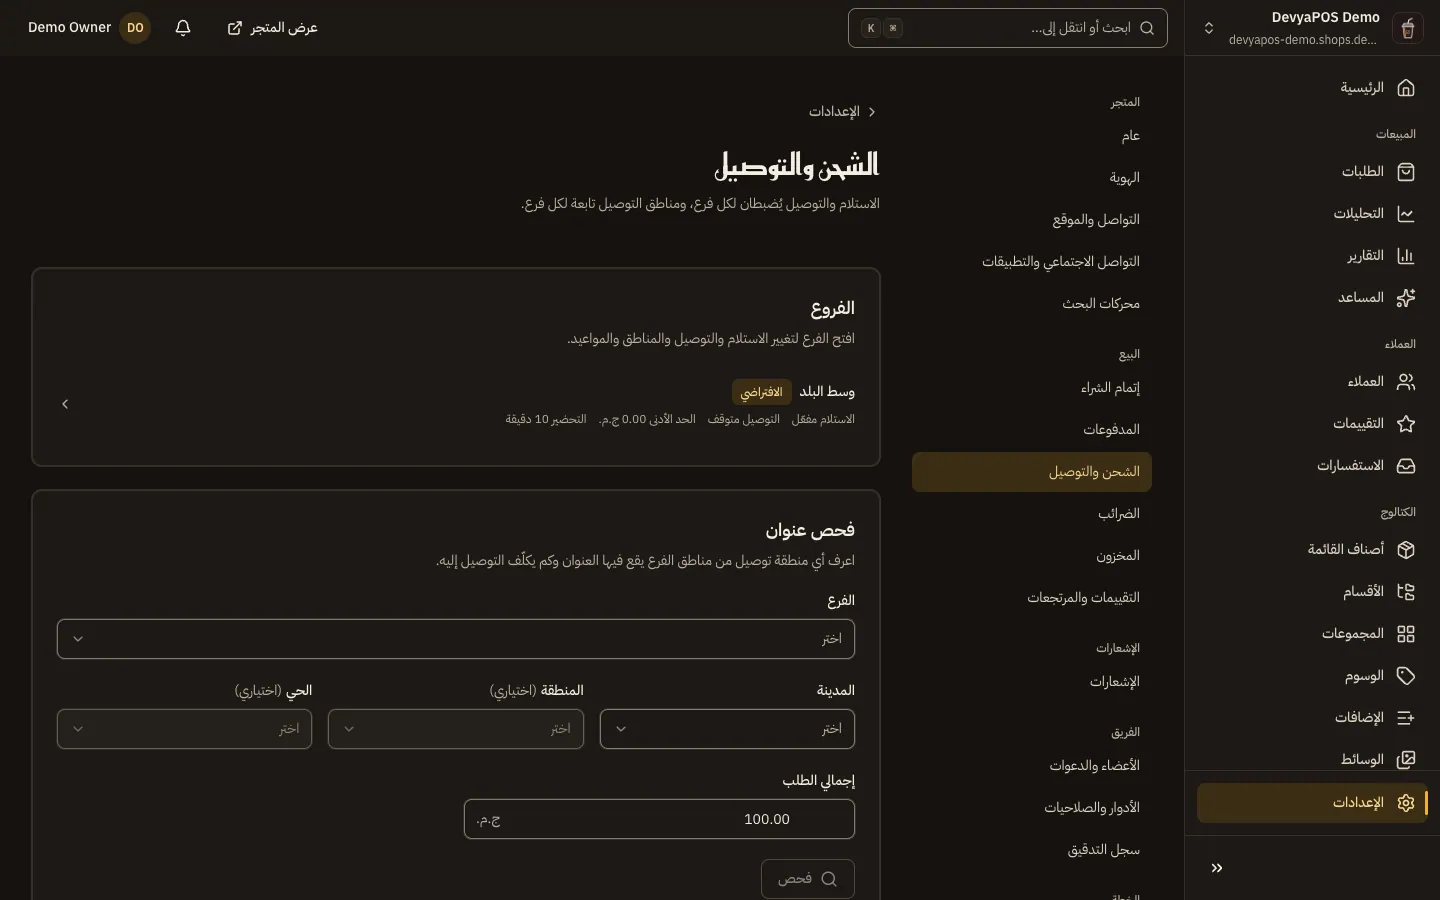Open the المنطقة area dropdown
Screen dimensions: 1440x900
456,729
